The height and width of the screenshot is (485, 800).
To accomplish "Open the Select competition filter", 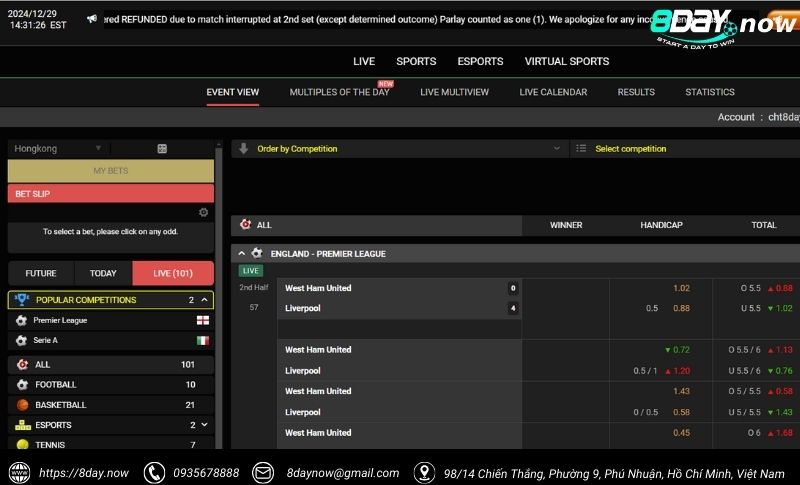I will pos(684,149).
